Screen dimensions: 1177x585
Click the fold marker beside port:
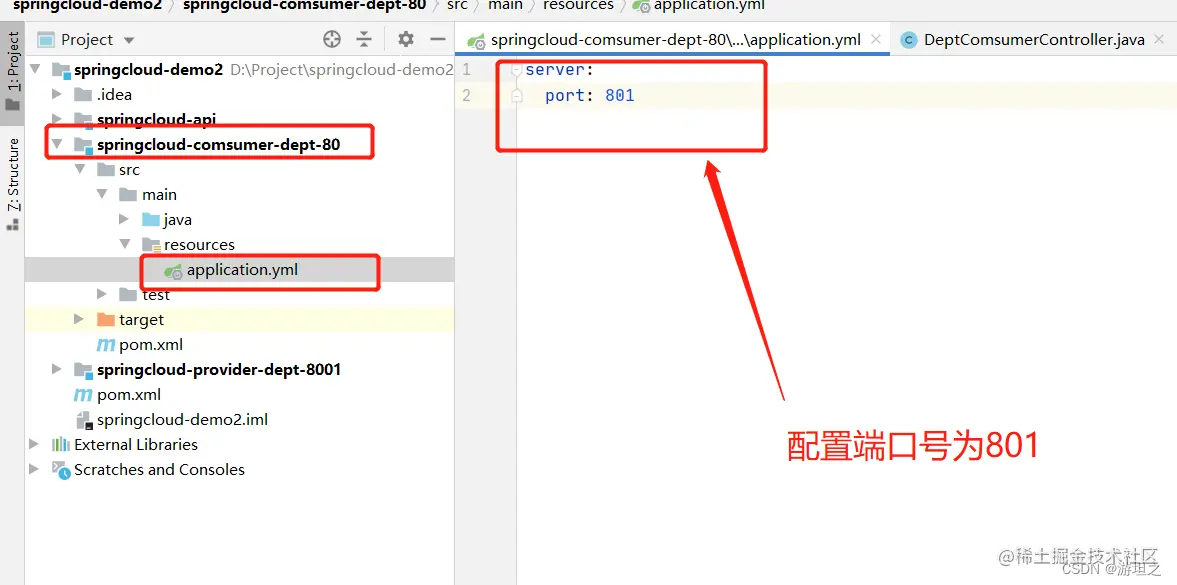516,95
